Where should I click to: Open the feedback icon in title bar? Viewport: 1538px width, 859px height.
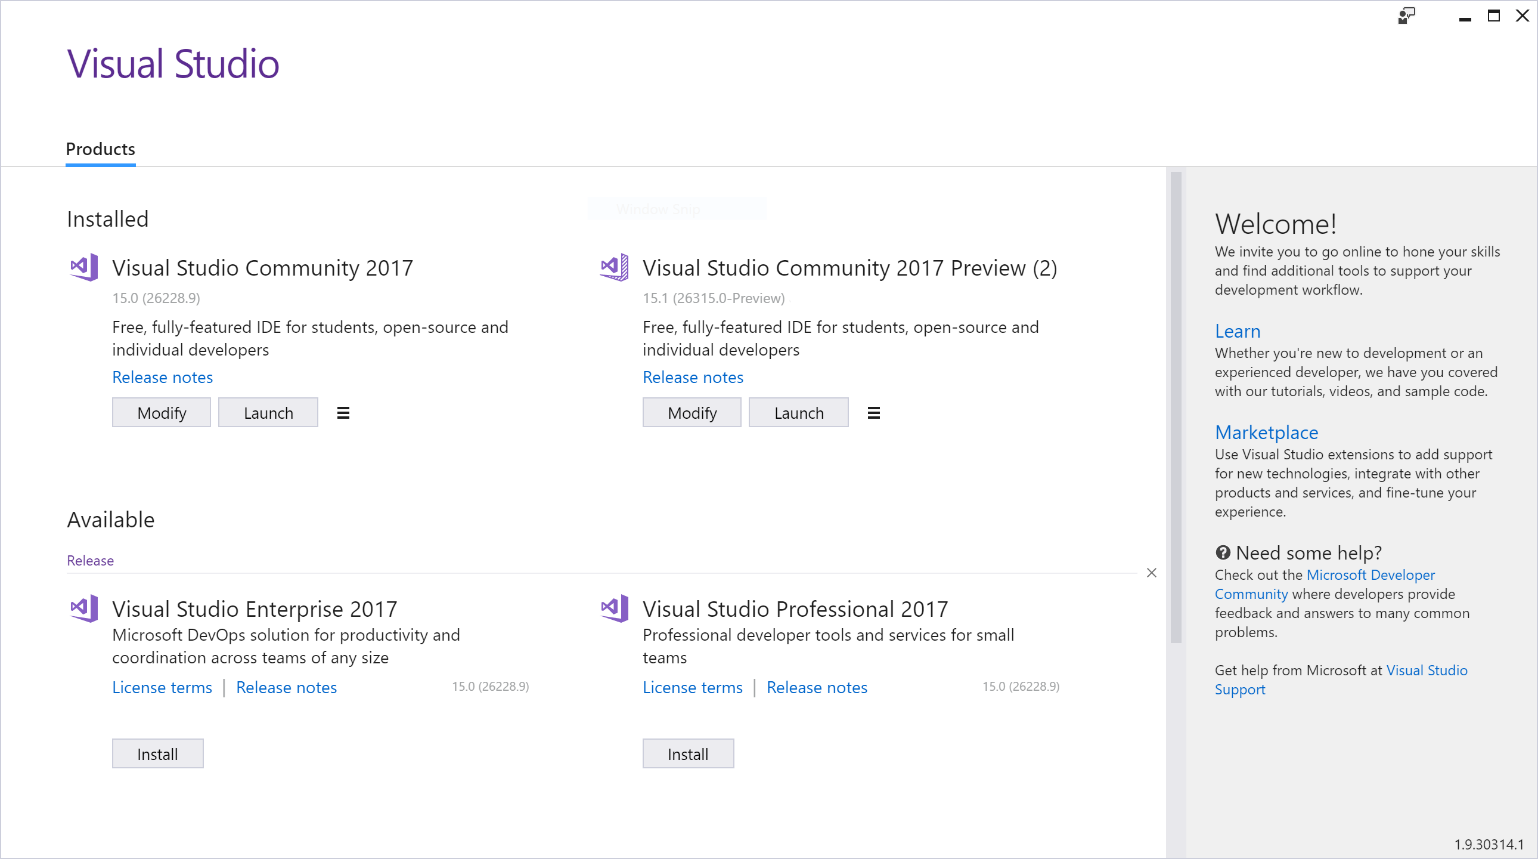tap(1407, 15)
